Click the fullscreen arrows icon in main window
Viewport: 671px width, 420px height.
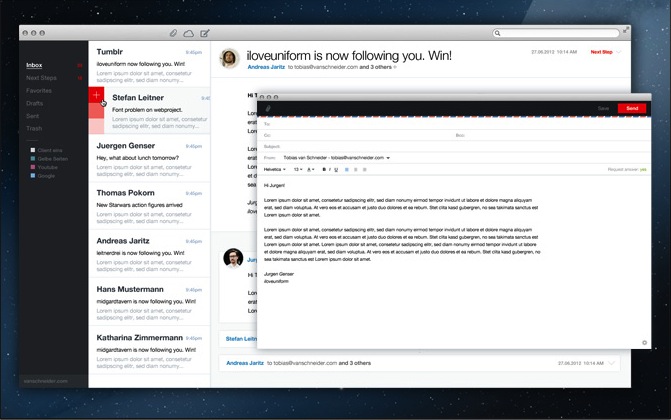[626, 30]
